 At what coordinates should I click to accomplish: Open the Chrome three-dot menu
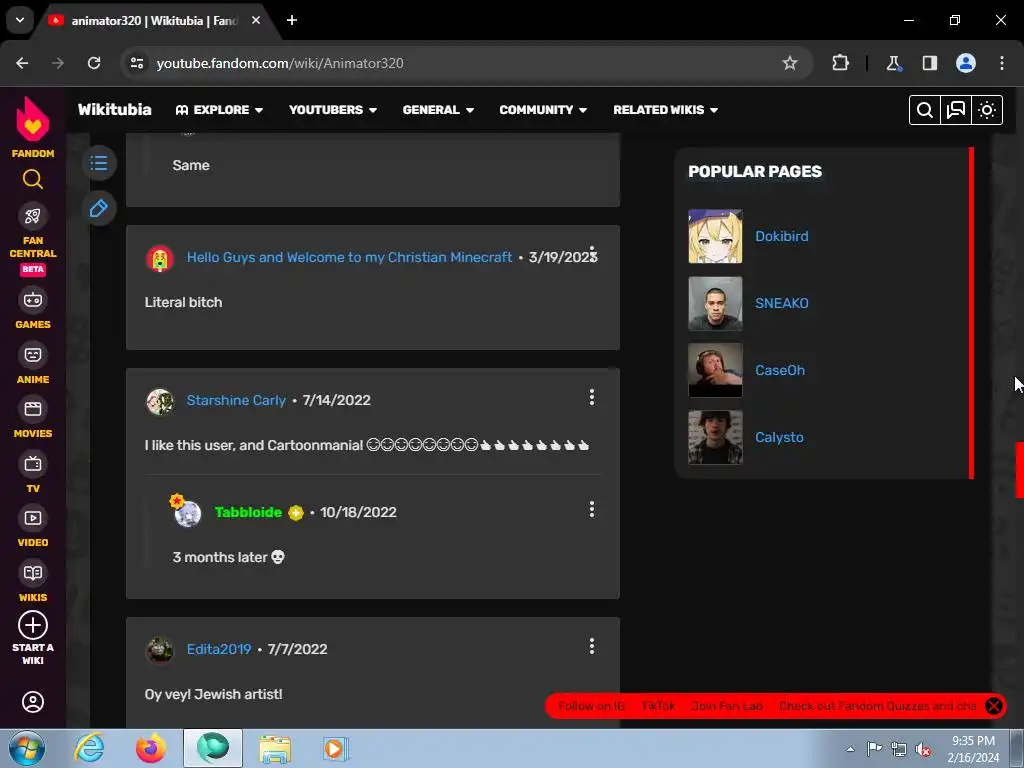1002,63
